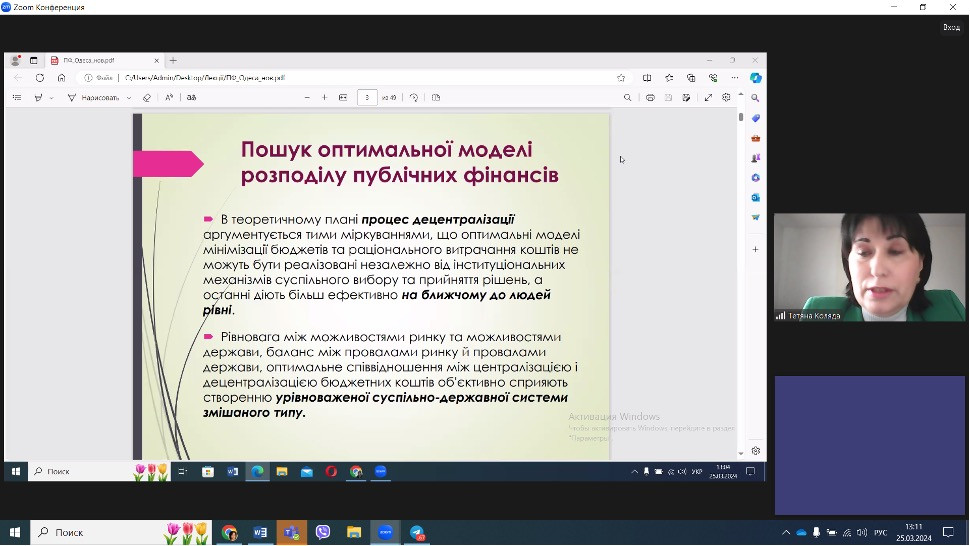The image size is (970, 546).
Task: Click the Copilot icon in the Edge window
Action: coord(756,78)
